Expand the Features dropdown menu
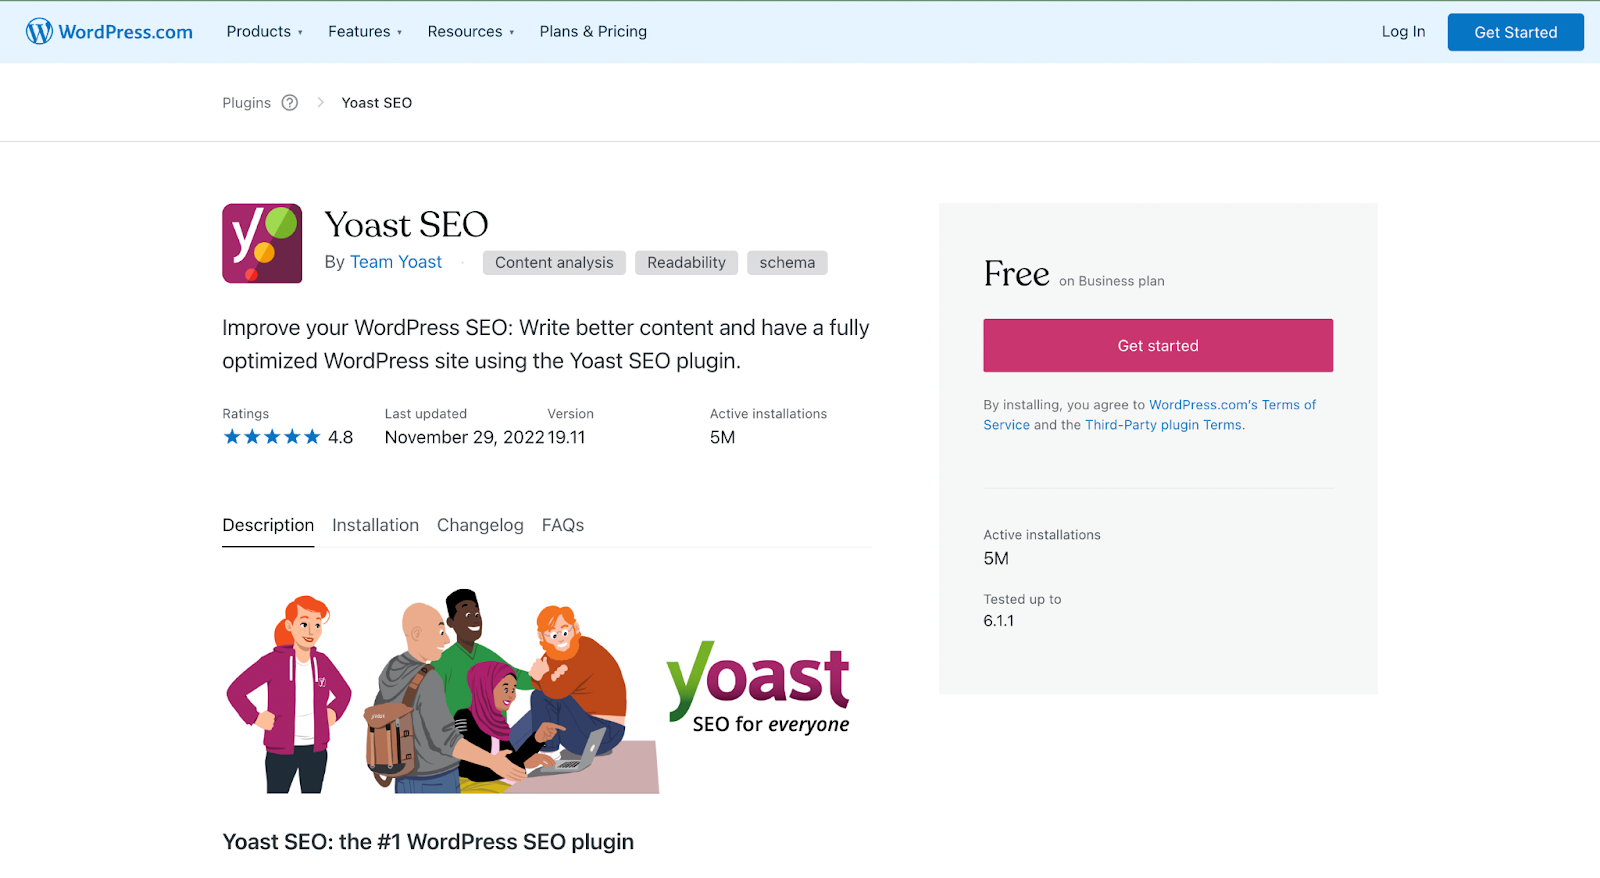Image resolution: width=1600 pixels, height=878 pixels. (365, 32)
